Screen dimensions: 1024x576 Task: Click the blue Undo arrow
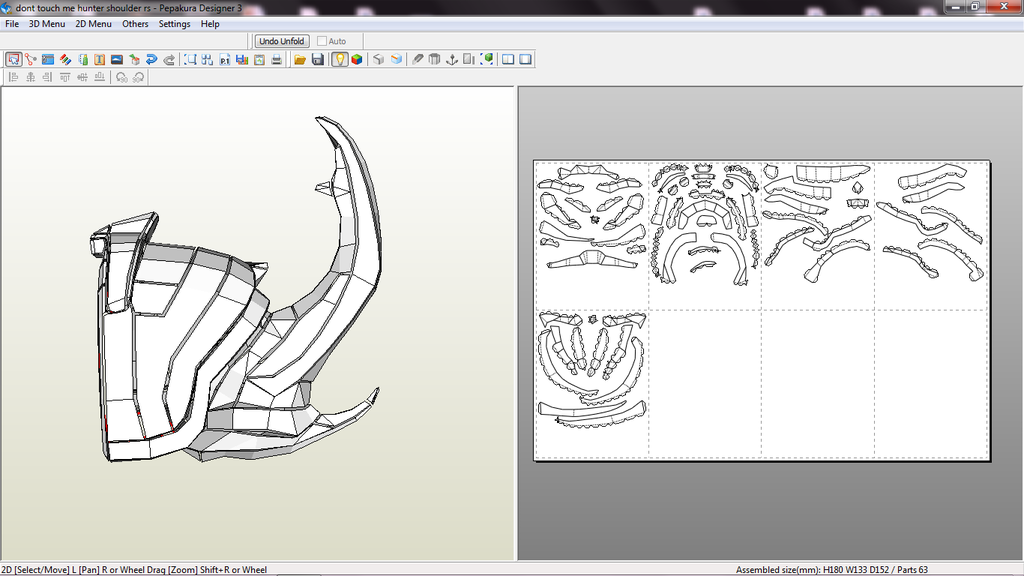pyautogui.click(x=152, y=59)
